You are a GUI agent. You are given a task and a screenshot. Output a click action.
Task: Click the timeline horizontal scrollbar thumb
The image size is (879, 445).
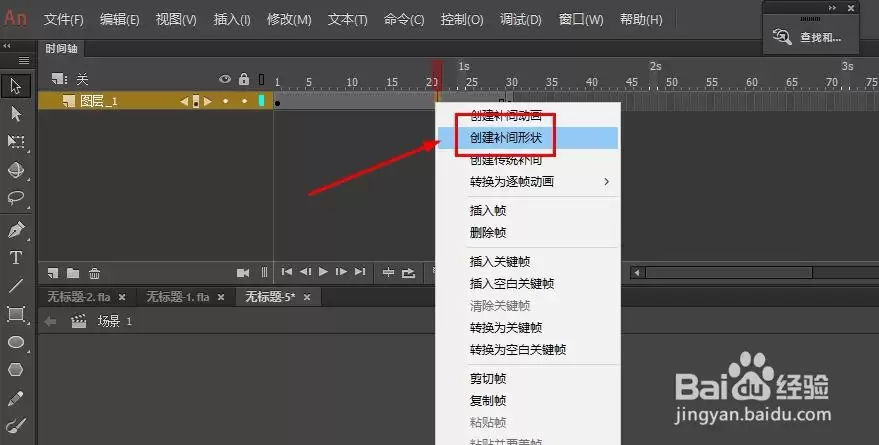(x=729, y=273)
